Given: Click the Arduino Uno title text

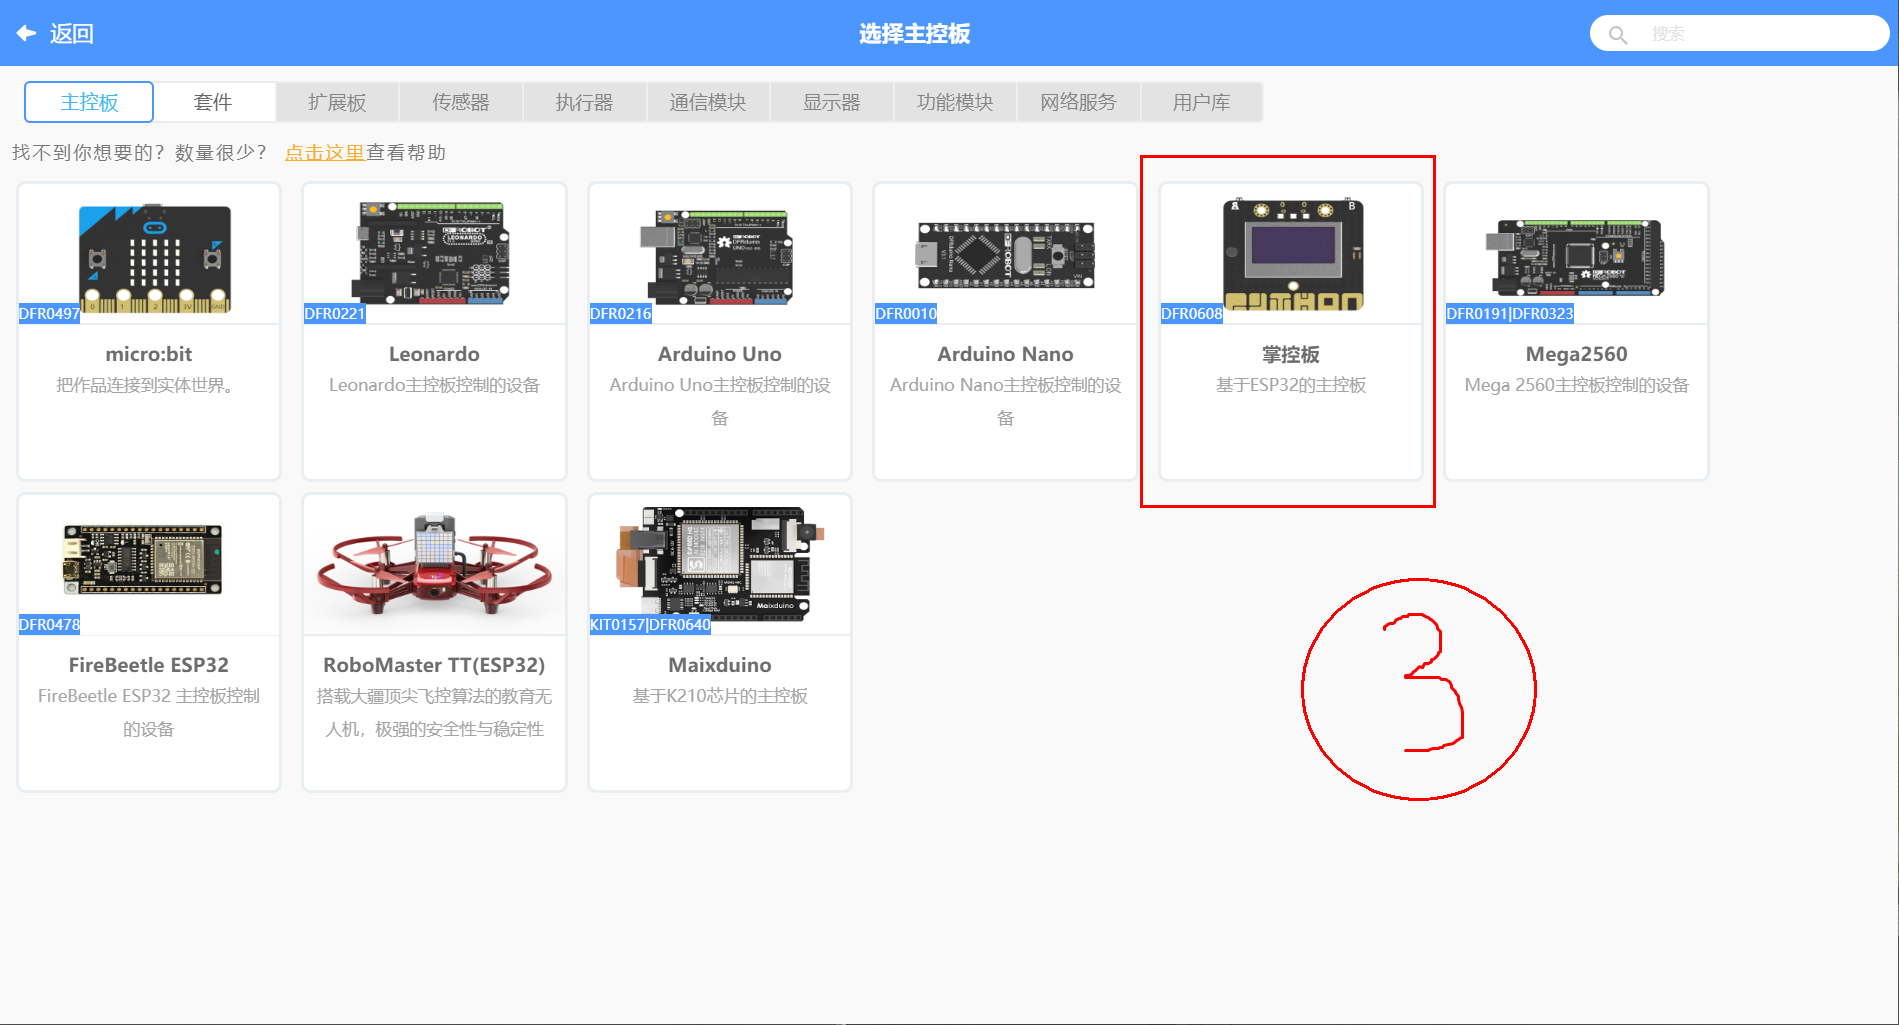Looking at the screenshot, I should [x=720, y=354].
